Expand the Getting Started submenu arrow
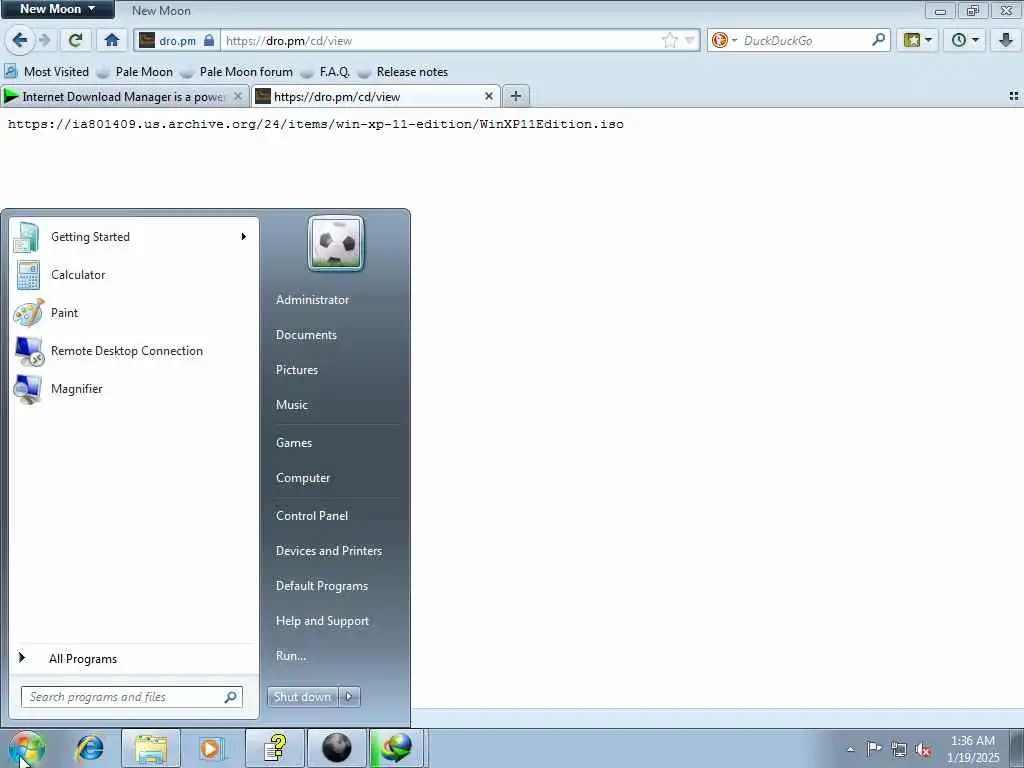1024x768 pixels. pos(244,236)
